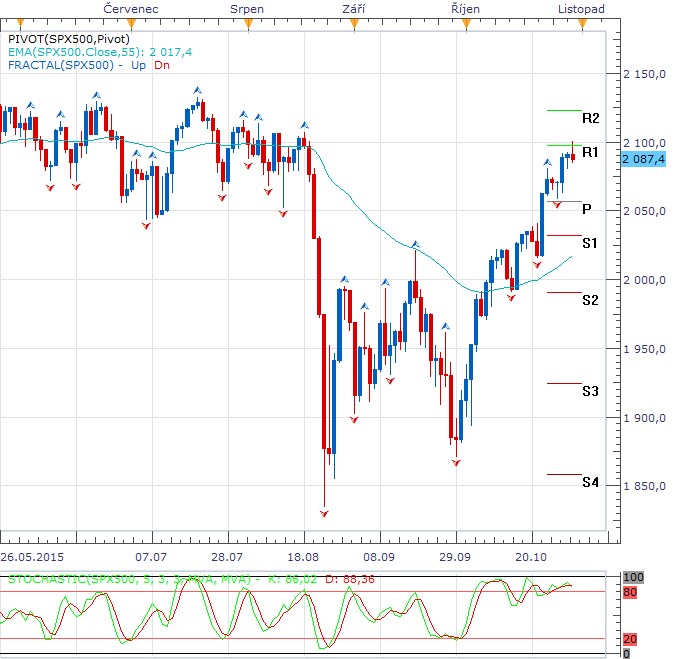Click the S1 support level label
678x659 pixels.
coord(590,243)
